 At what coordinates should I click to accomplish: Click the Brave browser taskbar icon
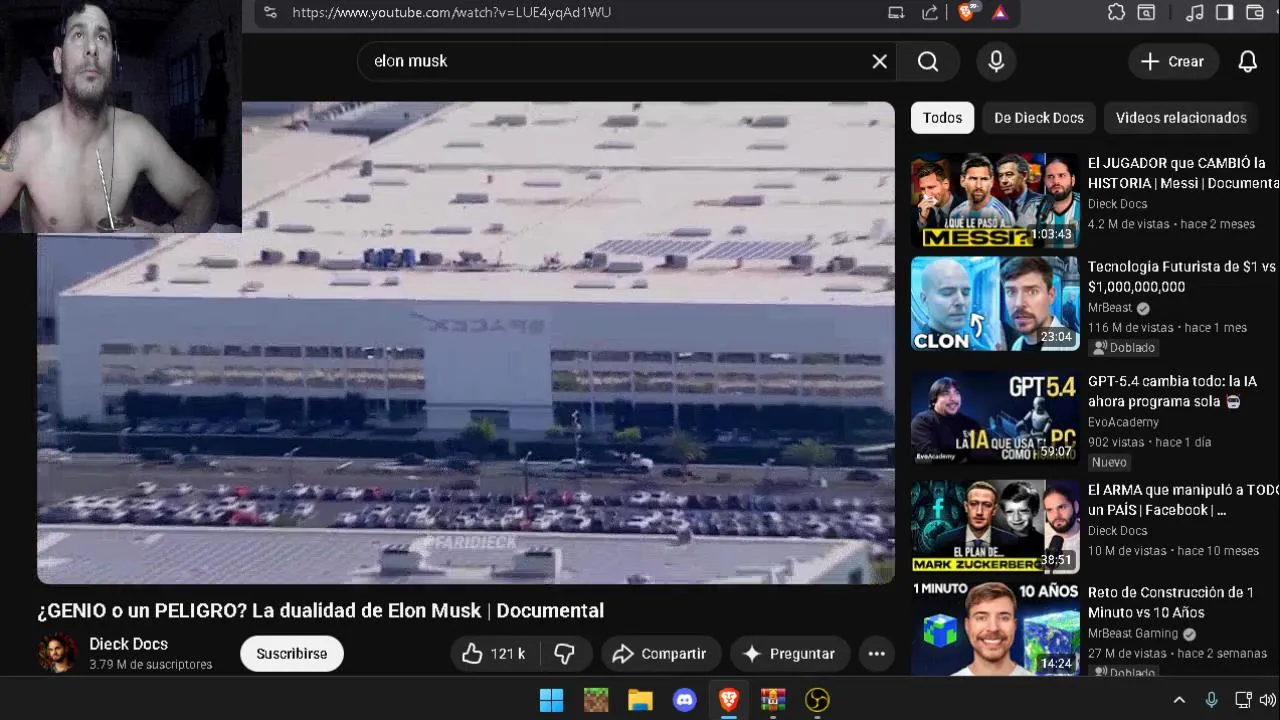click(729, 700)
